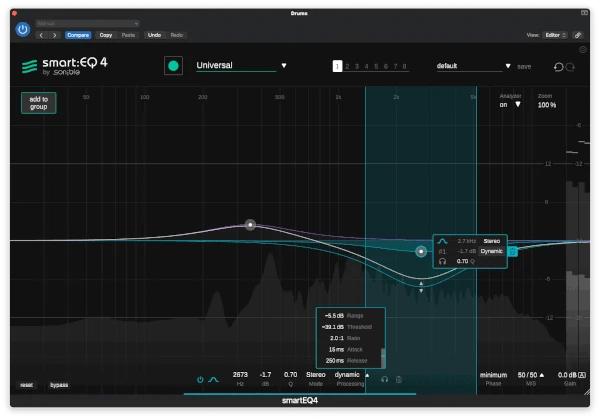
Task: Click the headphones solo icon in band popup
Action: click(x=442, y=261)
